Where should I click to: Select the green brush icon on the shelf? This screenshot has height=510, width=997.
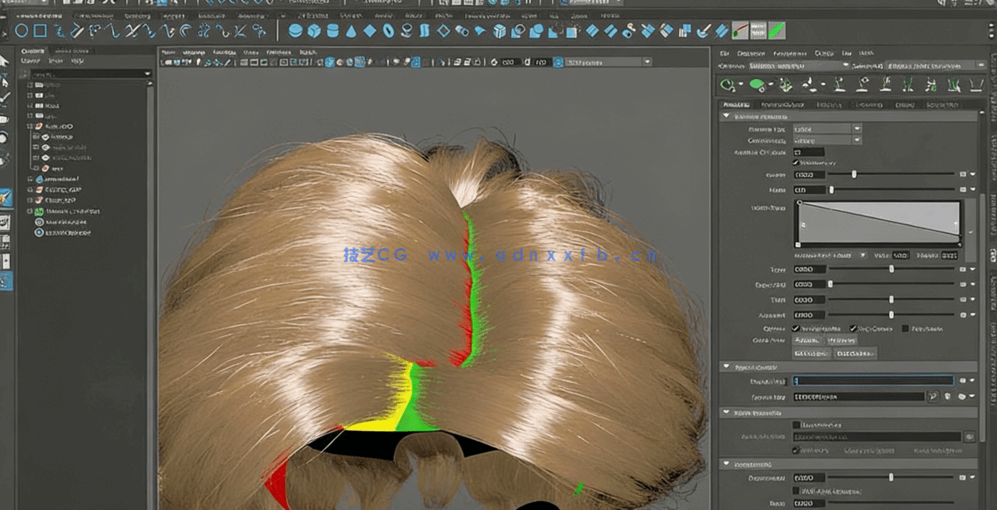776,30
